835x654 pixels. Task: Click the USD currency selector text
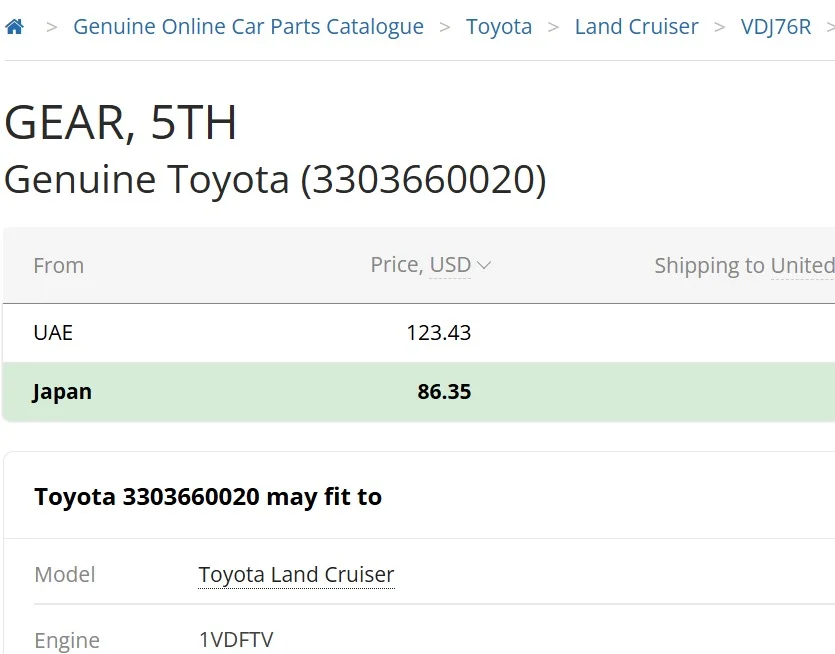(449, 265)
